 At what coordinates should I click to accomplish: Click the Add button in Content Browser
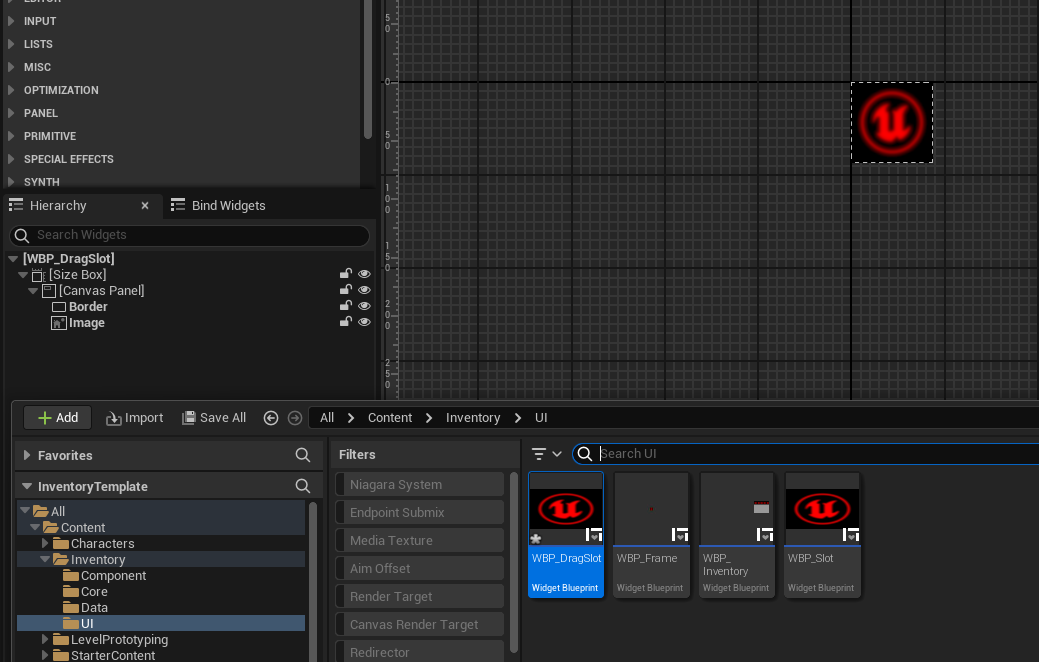click(x=58, y=417)
